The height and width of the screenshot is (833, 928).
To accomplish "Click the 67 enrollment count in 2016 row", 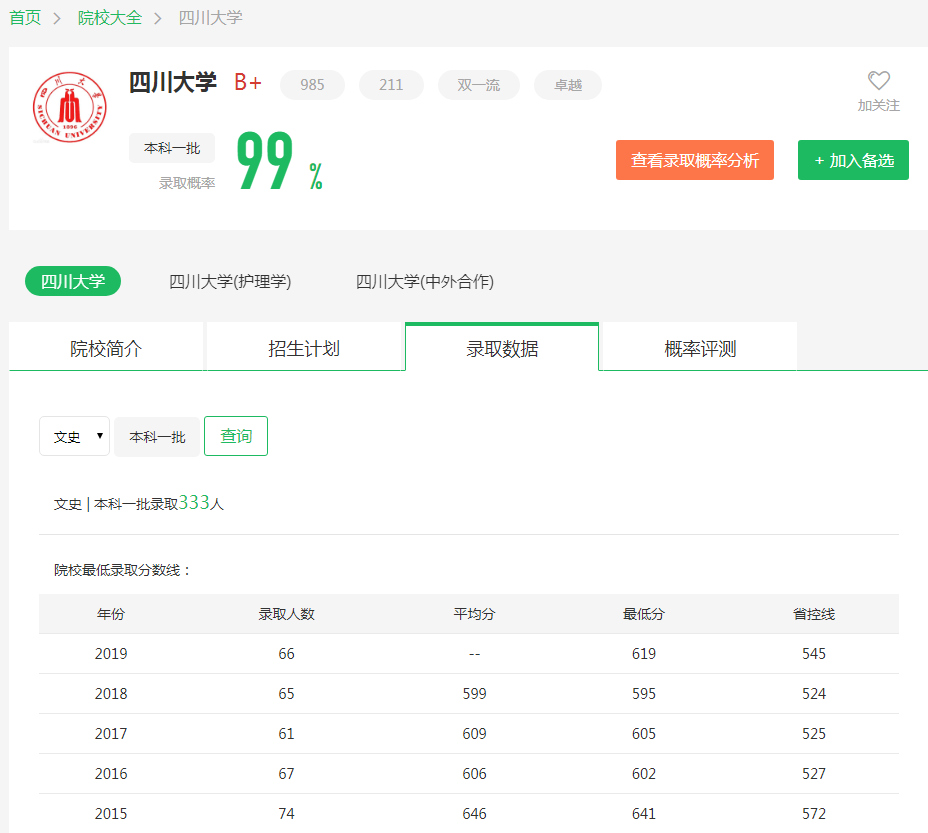I will tap(286, 773).
